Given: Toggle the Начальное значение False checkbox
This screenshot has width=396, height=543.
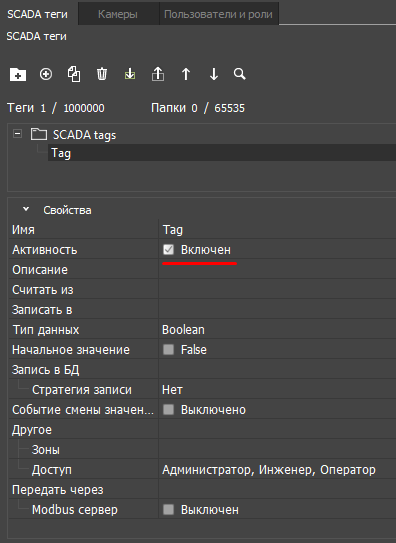Looking at the screenshot, I should [168, 349].
